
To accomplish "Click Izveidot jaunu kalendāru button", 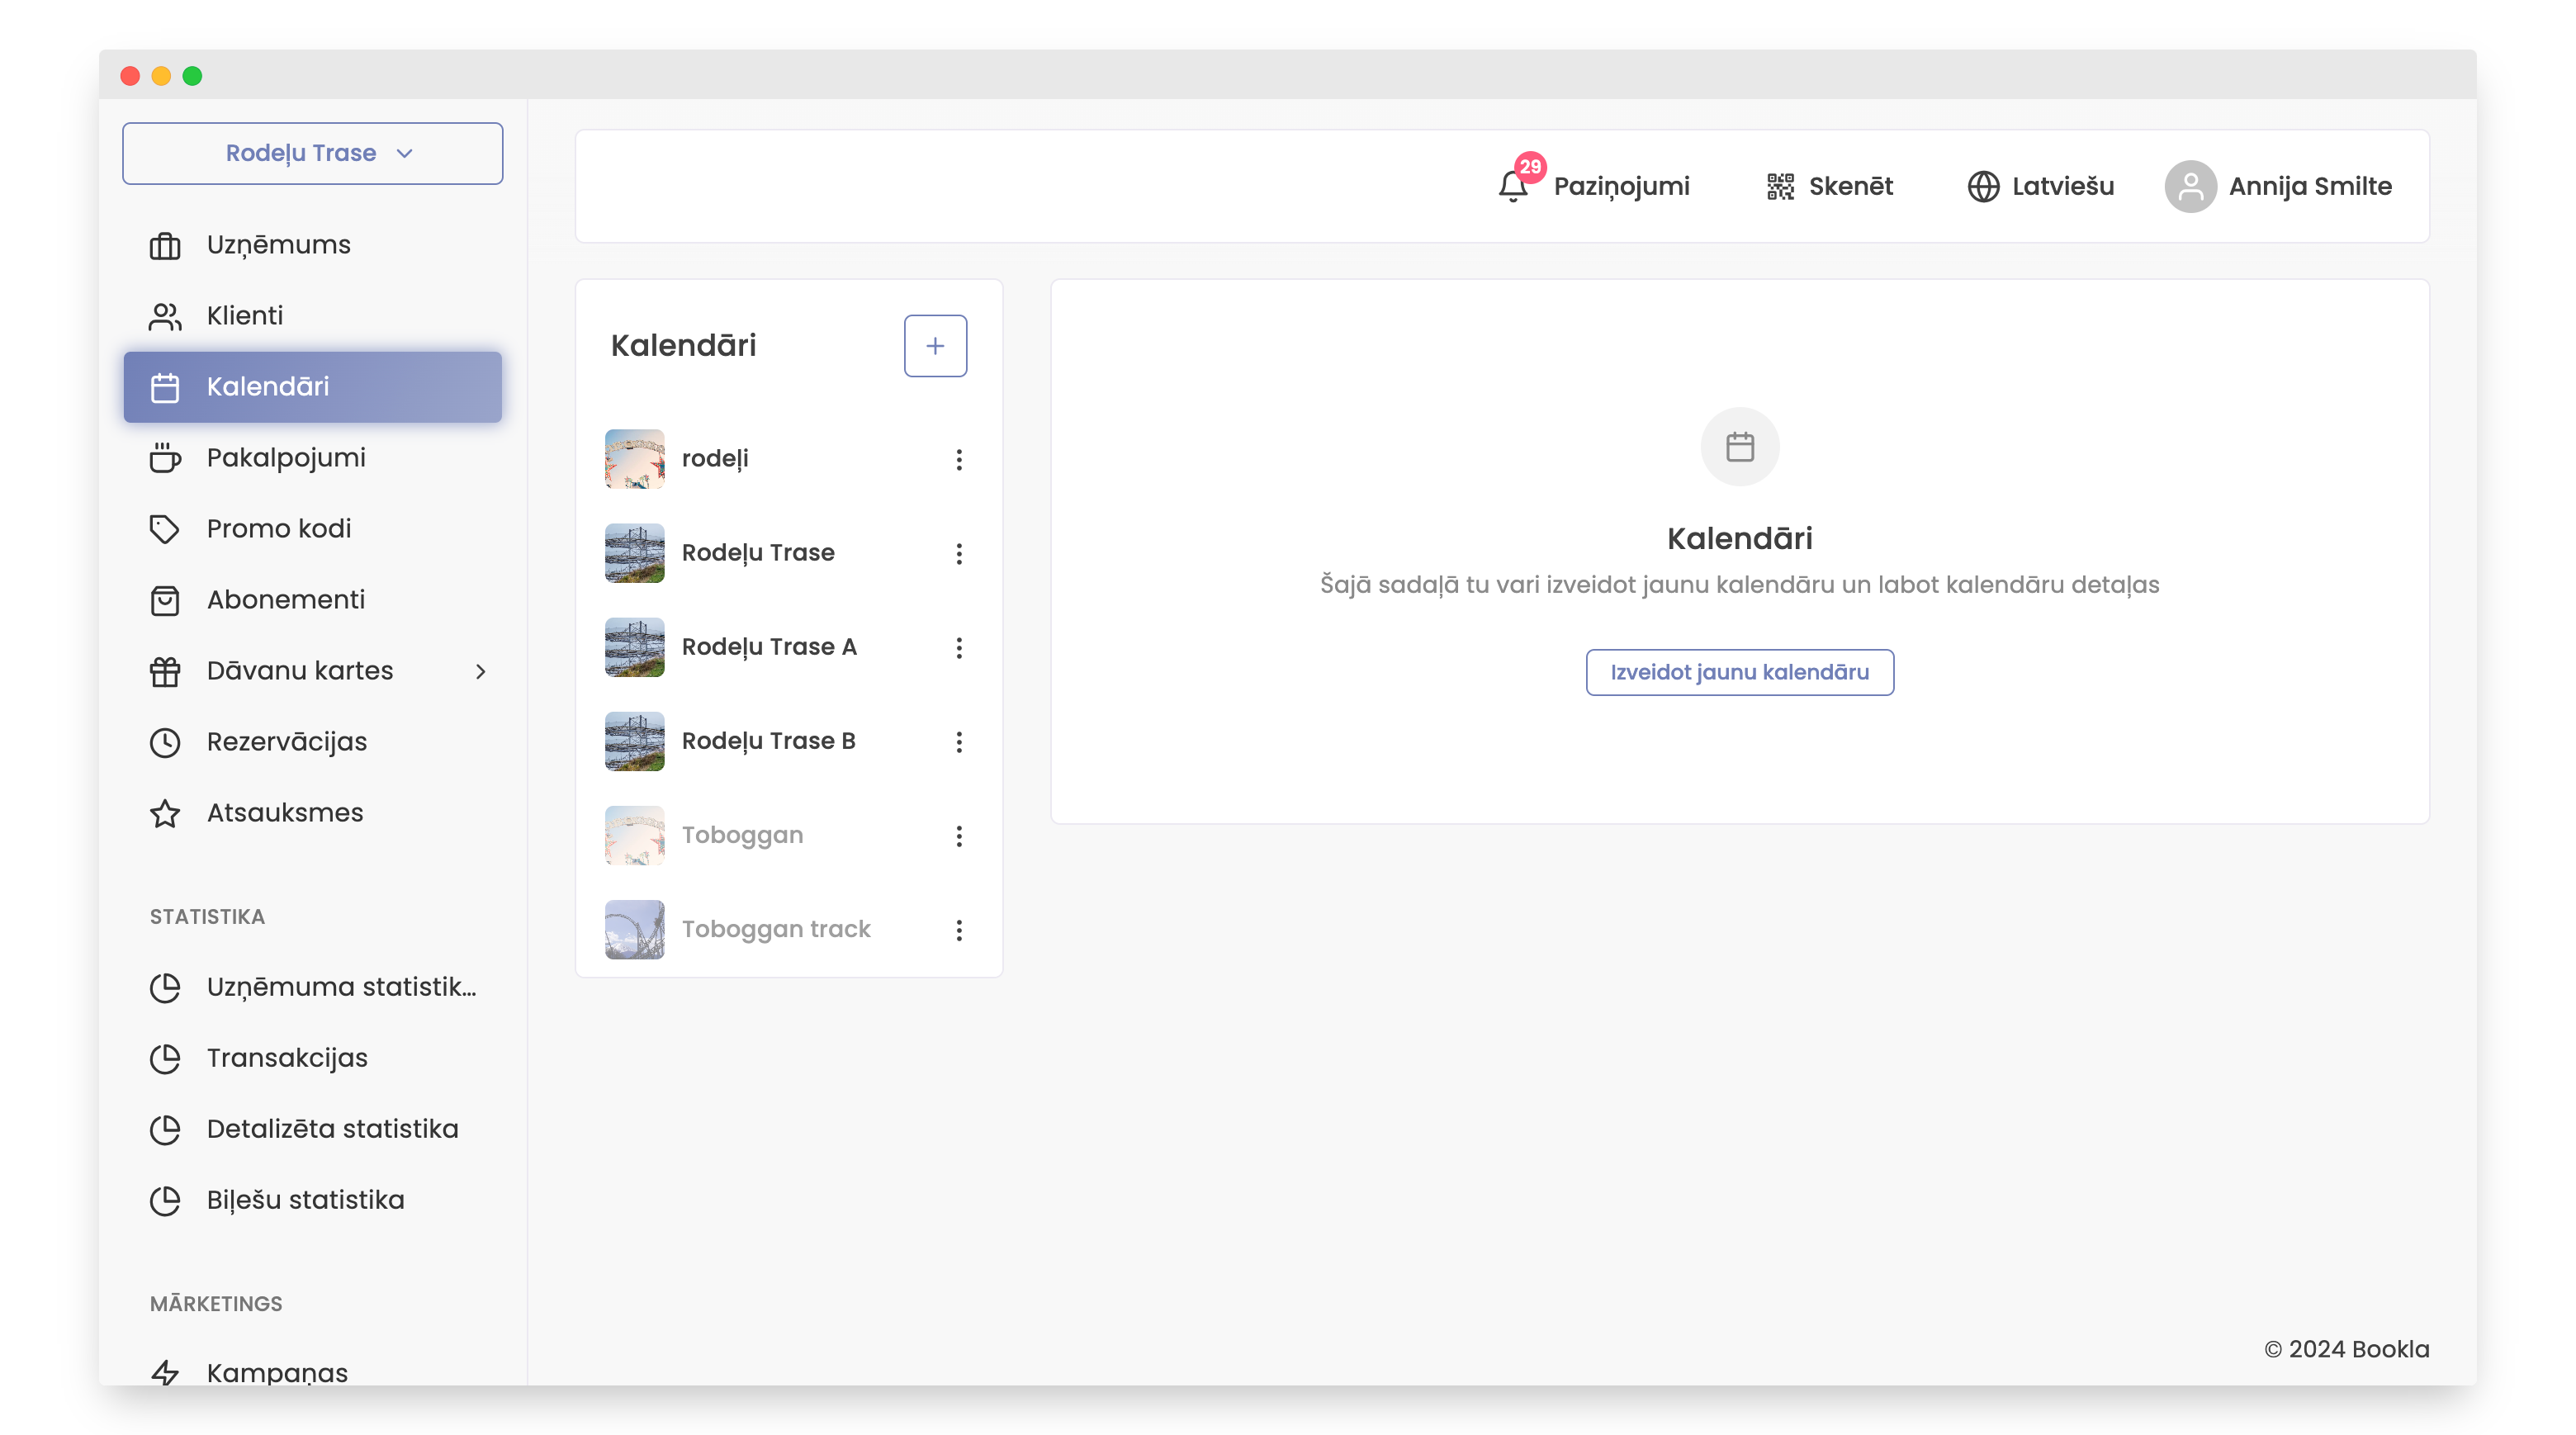I will click(1738, 672).
